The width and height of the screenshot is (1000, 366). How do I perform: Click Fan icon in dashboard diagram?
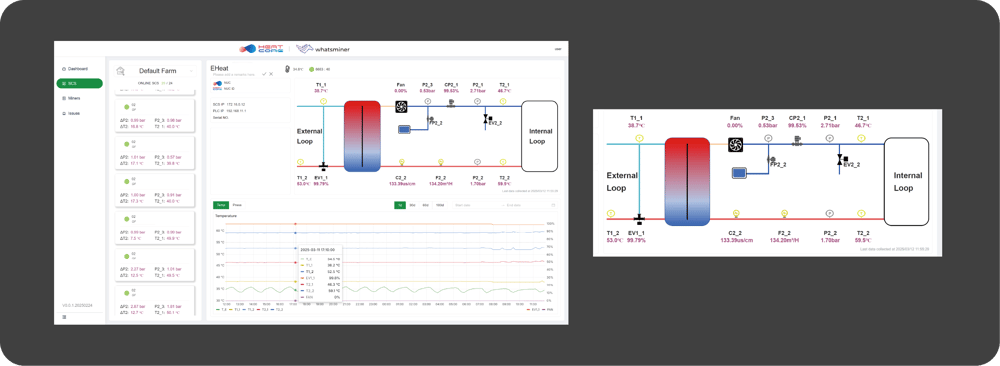tap(401, 106)
